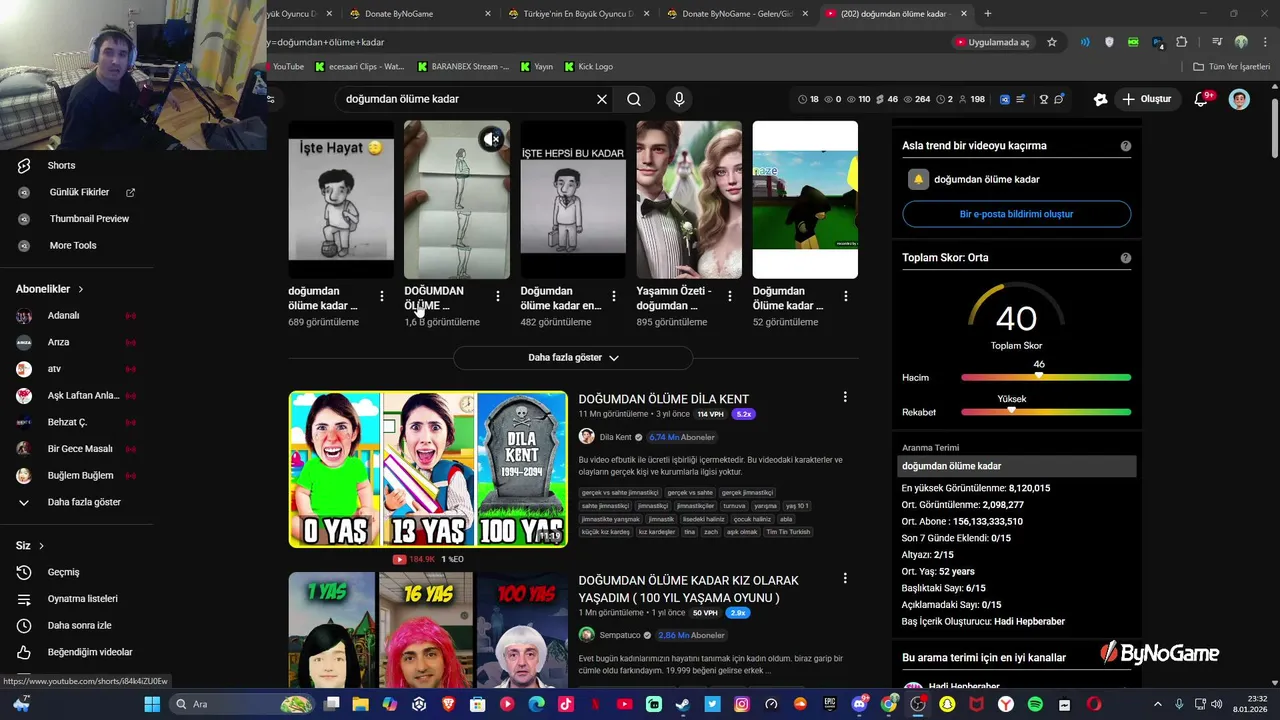Click the Oluştur create button

1146,99
